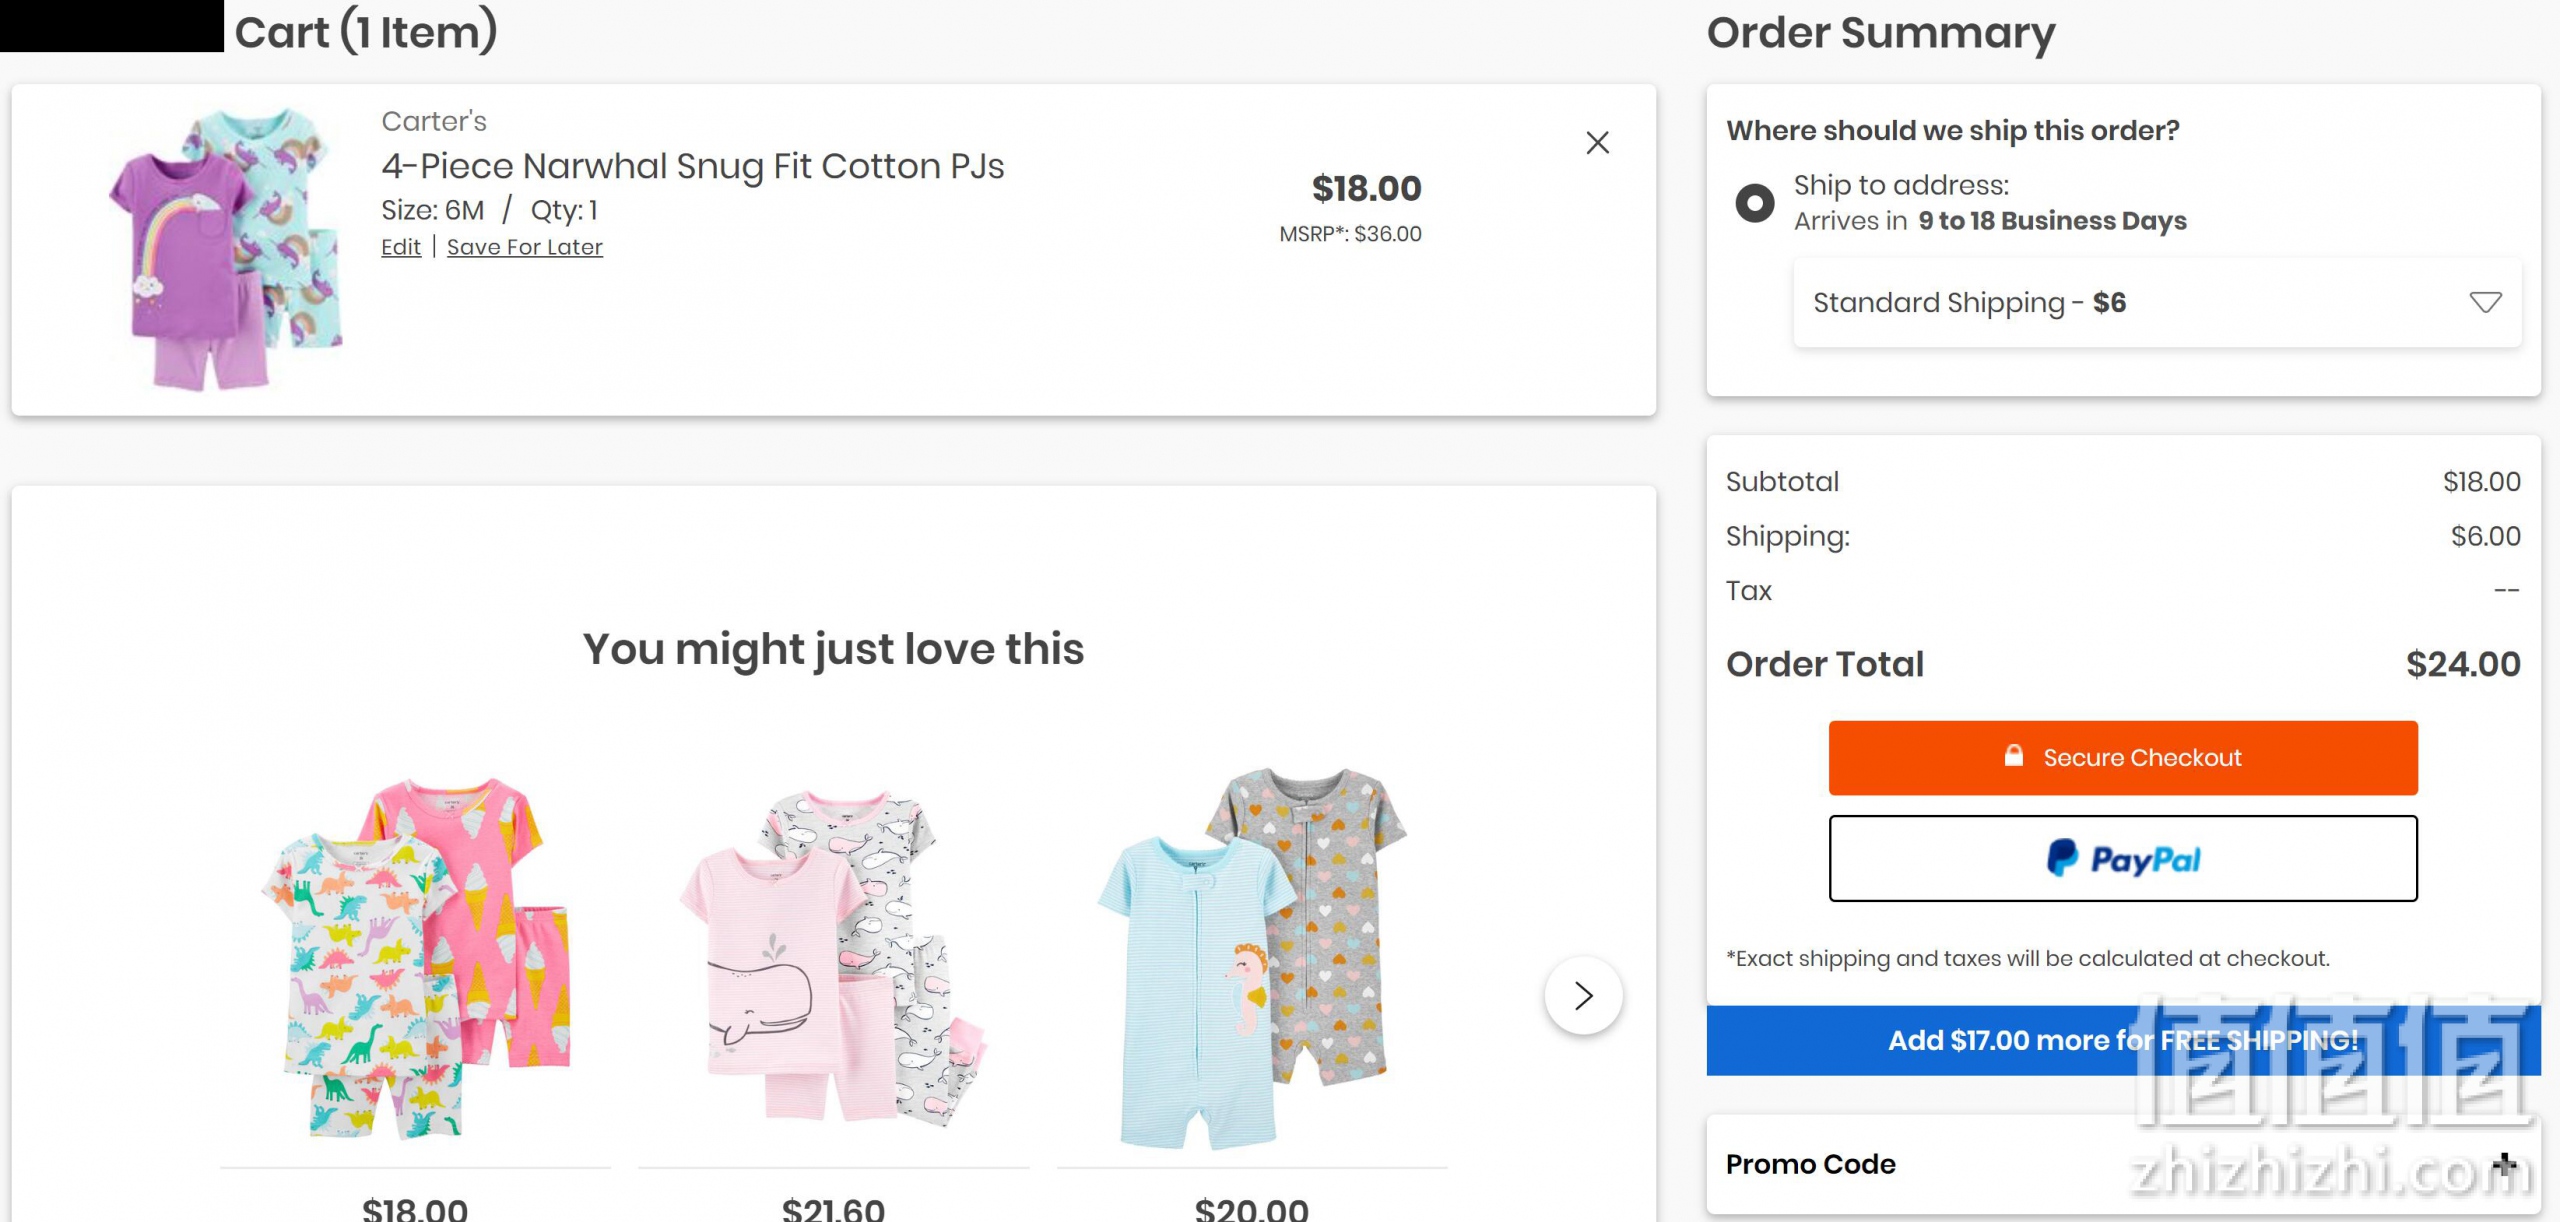Image resolution: width=2560 pixels, height=1222 pixels.
Task: Open Standard Shipping dropdown arrow
Action: point(2485,302)
